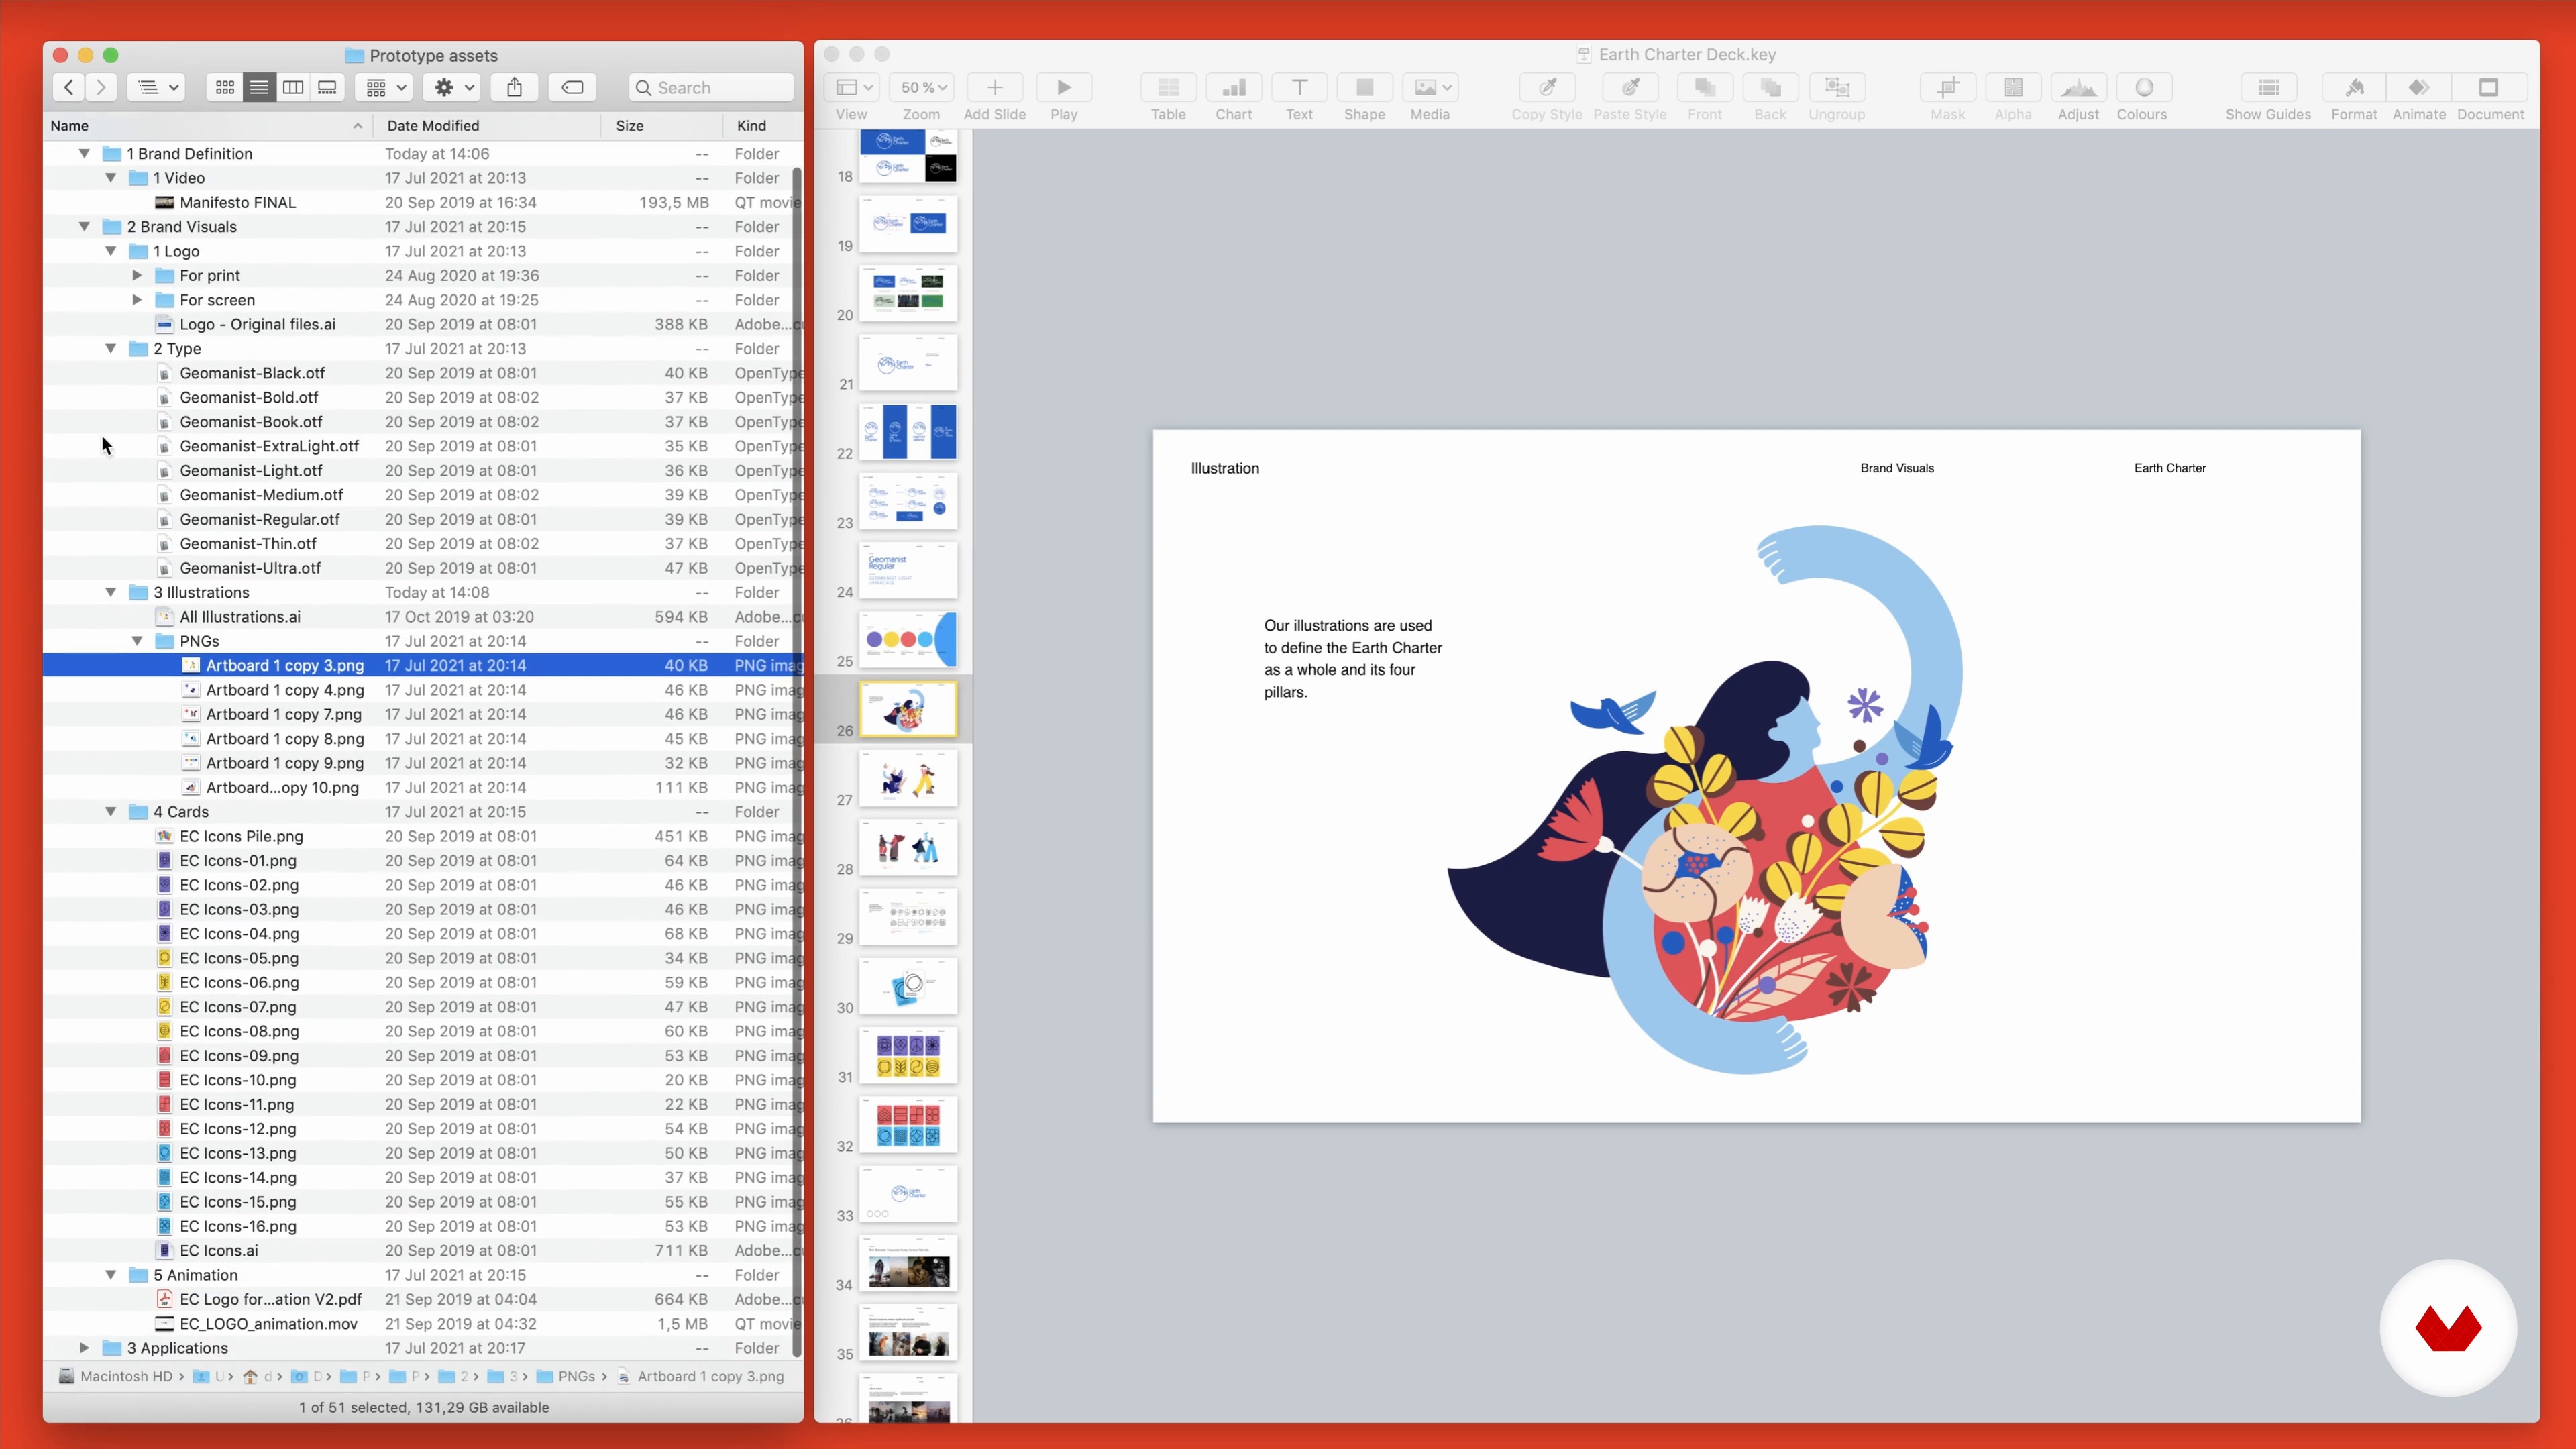Select All Illustrations.ai file

[x=423, y=616]
